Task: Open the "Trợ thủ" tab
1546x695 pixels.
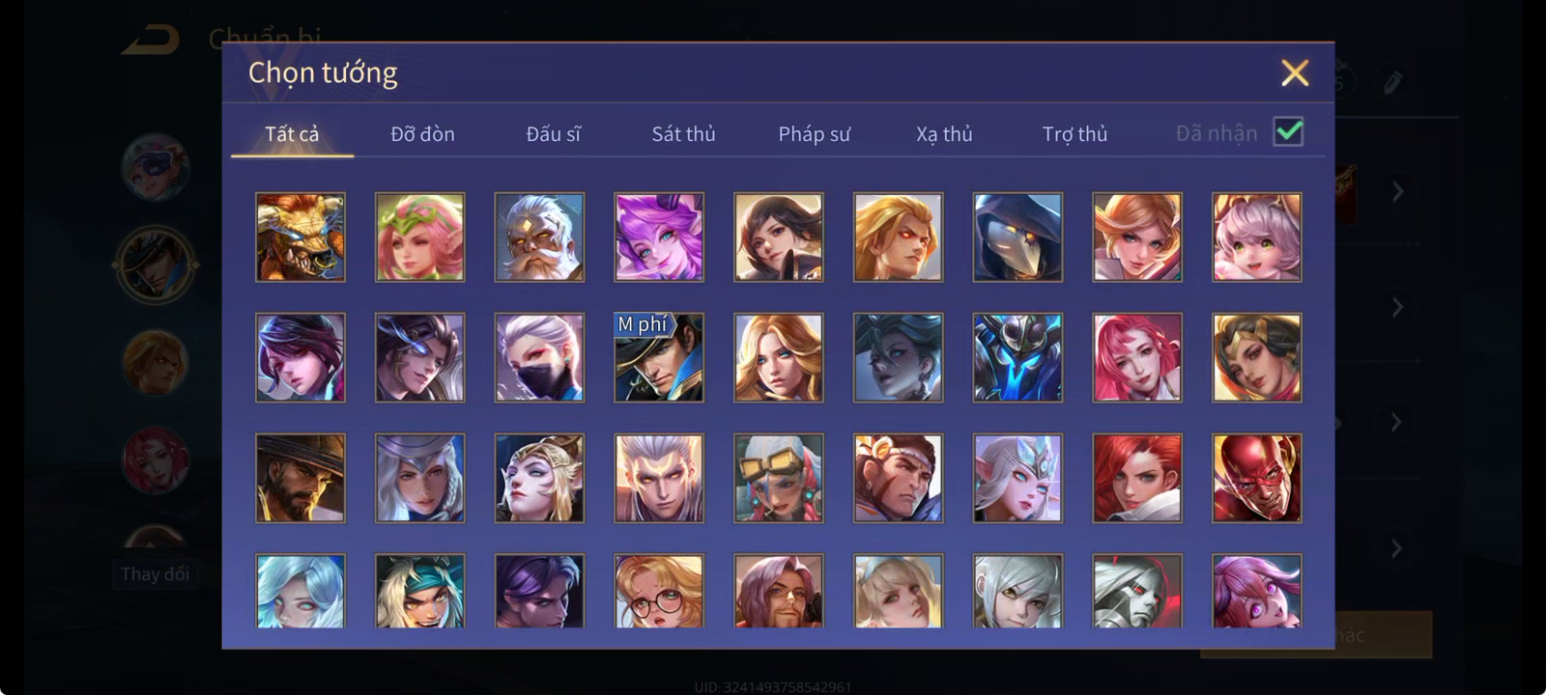Action: click(1075, 134)
